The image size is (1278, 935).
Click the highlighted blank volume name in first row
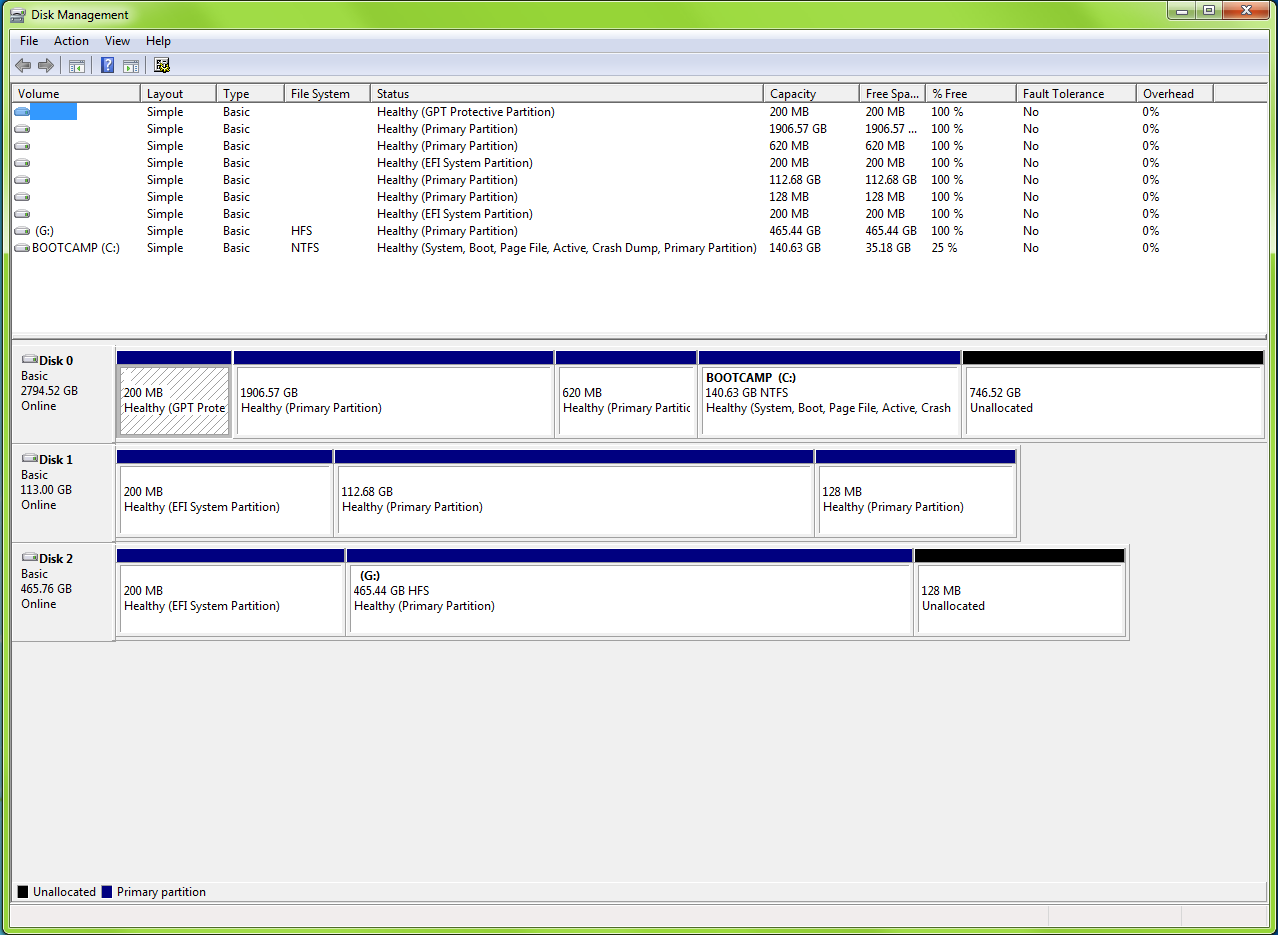click(54, 112)
